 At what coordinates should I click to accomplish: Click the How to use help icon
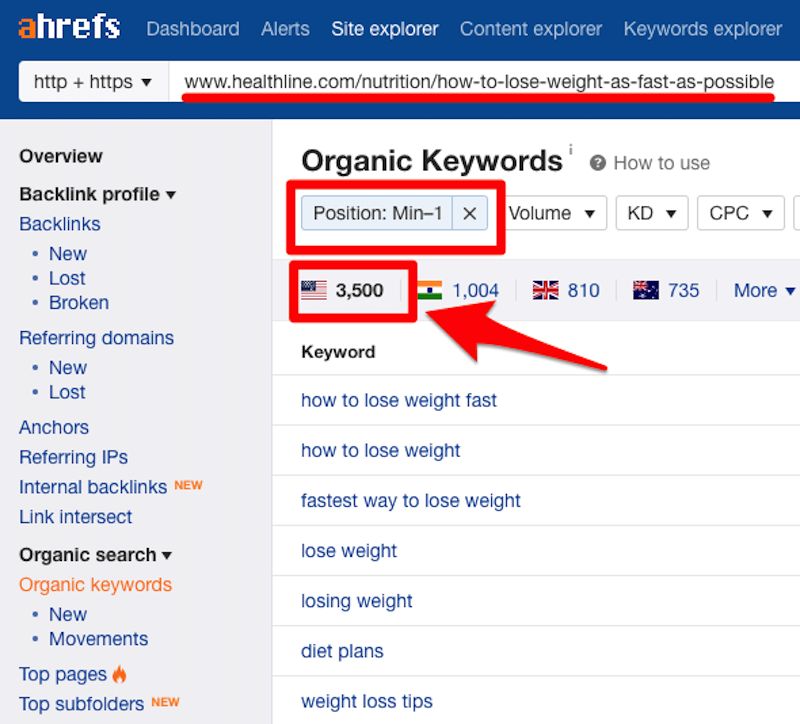coord(597,163)
